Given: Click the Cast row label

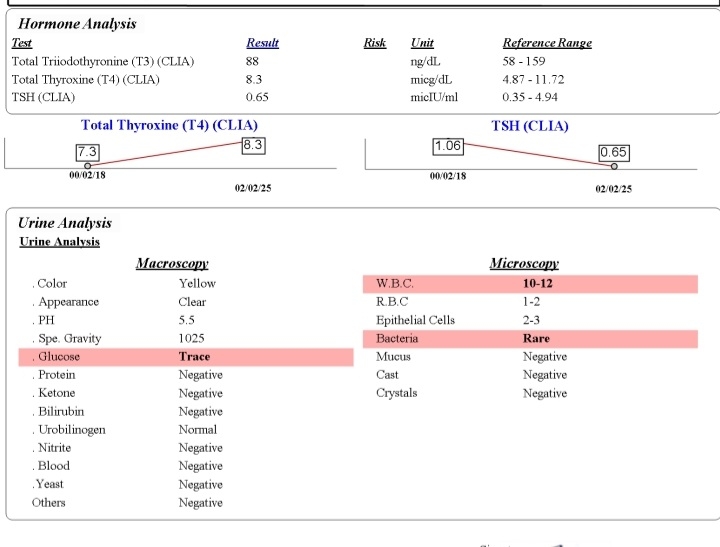Looking at the screenshot, I should (x=387, y=375).
